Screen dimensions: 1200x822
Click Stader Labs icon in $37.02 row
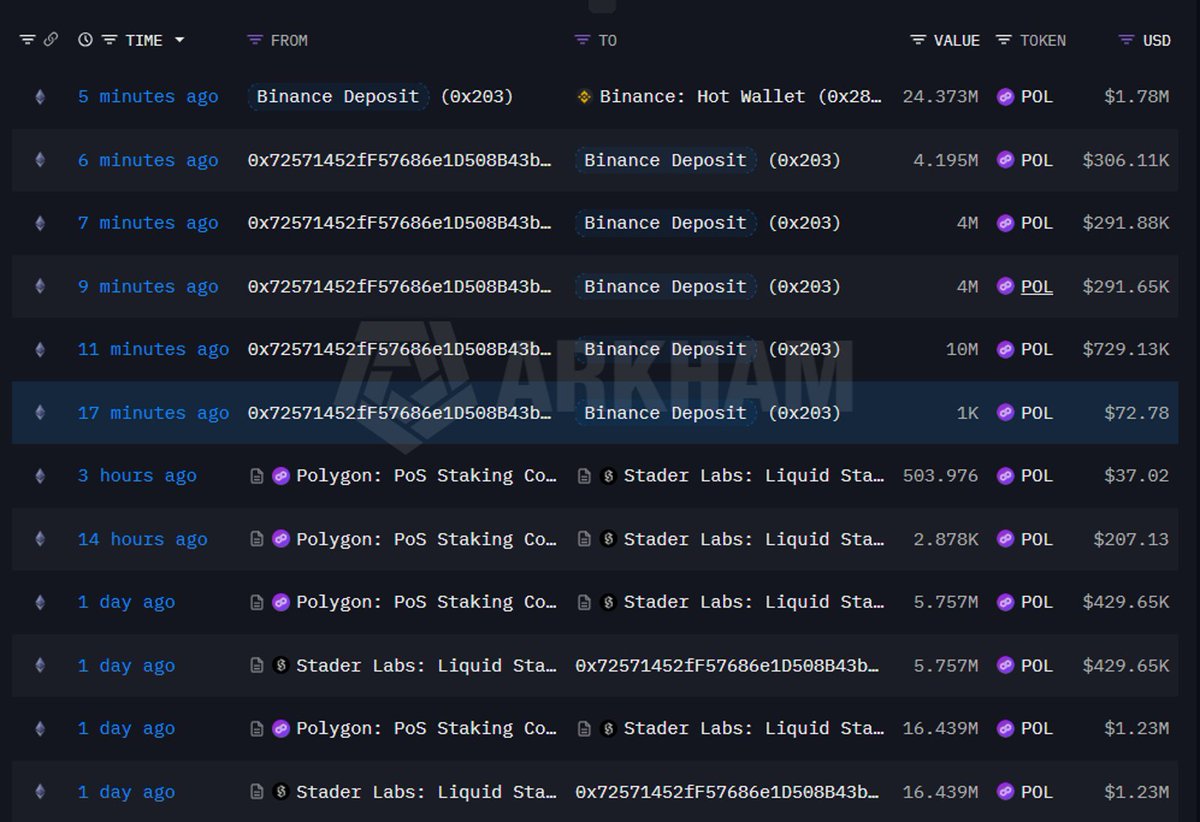point(608,476)
